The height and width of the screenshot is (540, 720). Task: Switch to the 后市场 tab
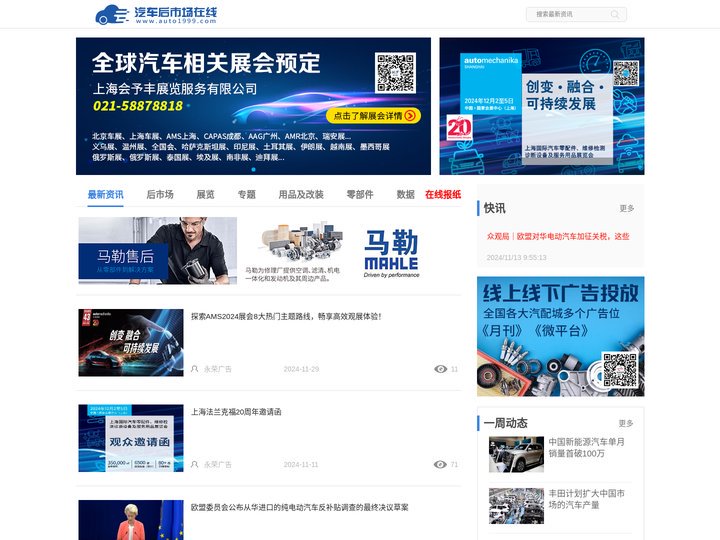pyautogui.click(x=160, y=195)
